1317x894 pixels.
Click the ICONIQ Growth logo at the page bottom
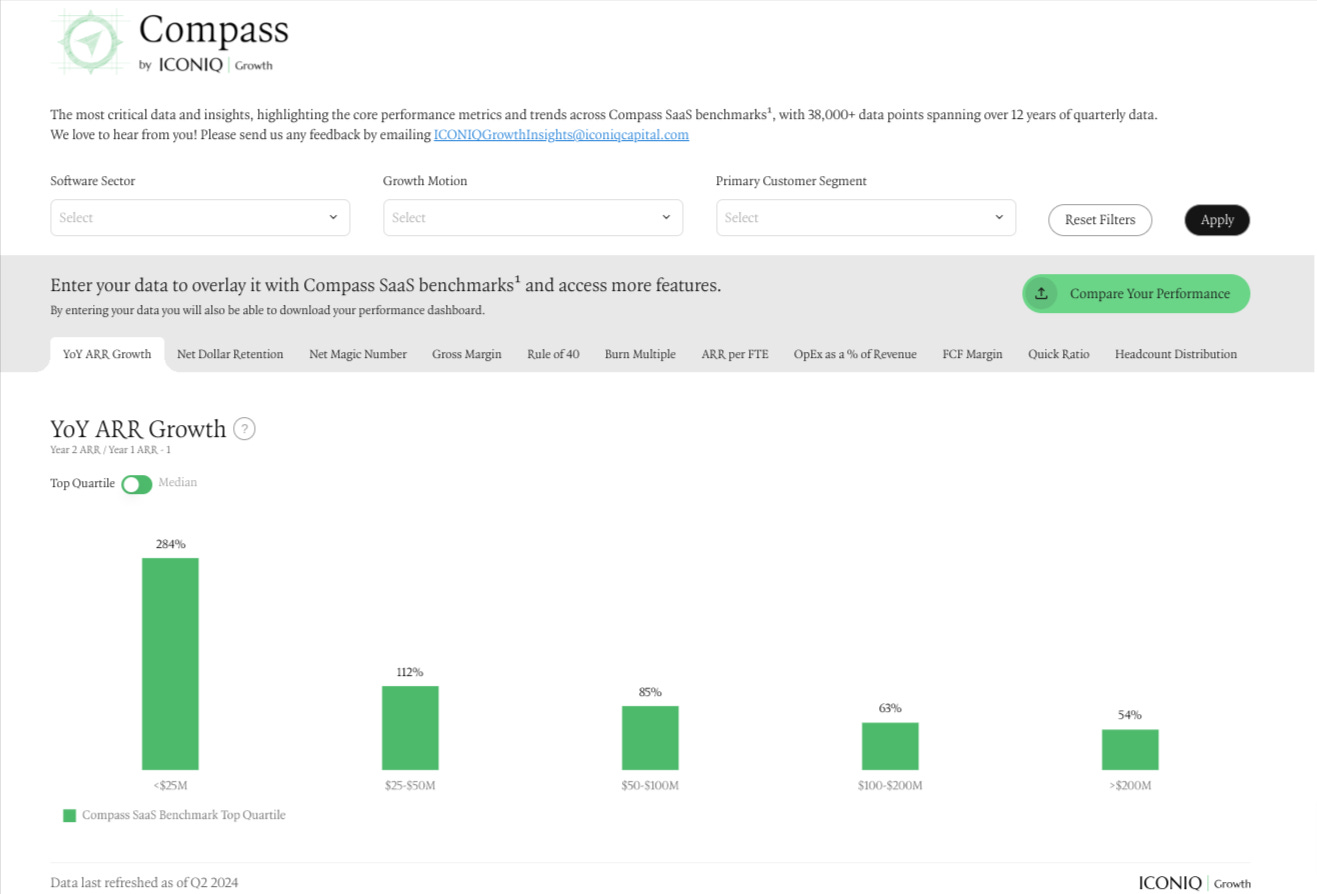point(1194,883)
